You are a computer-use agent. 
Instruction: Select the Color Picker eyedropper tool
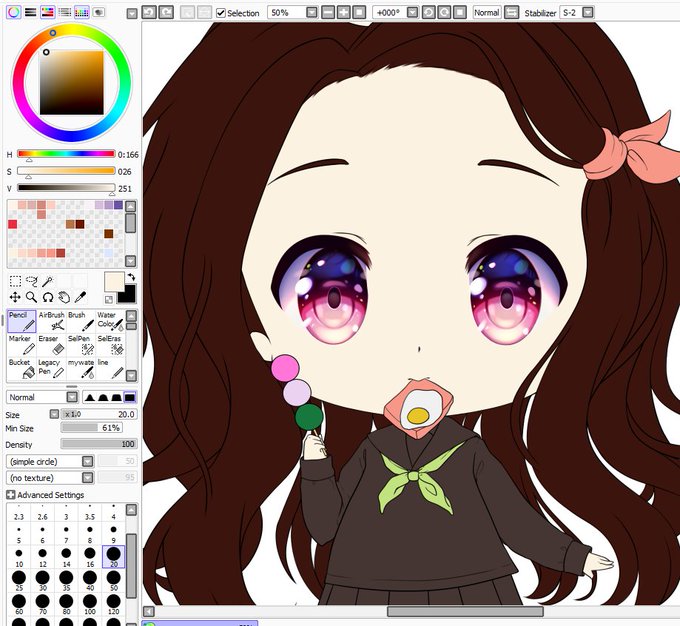point(80,297)
